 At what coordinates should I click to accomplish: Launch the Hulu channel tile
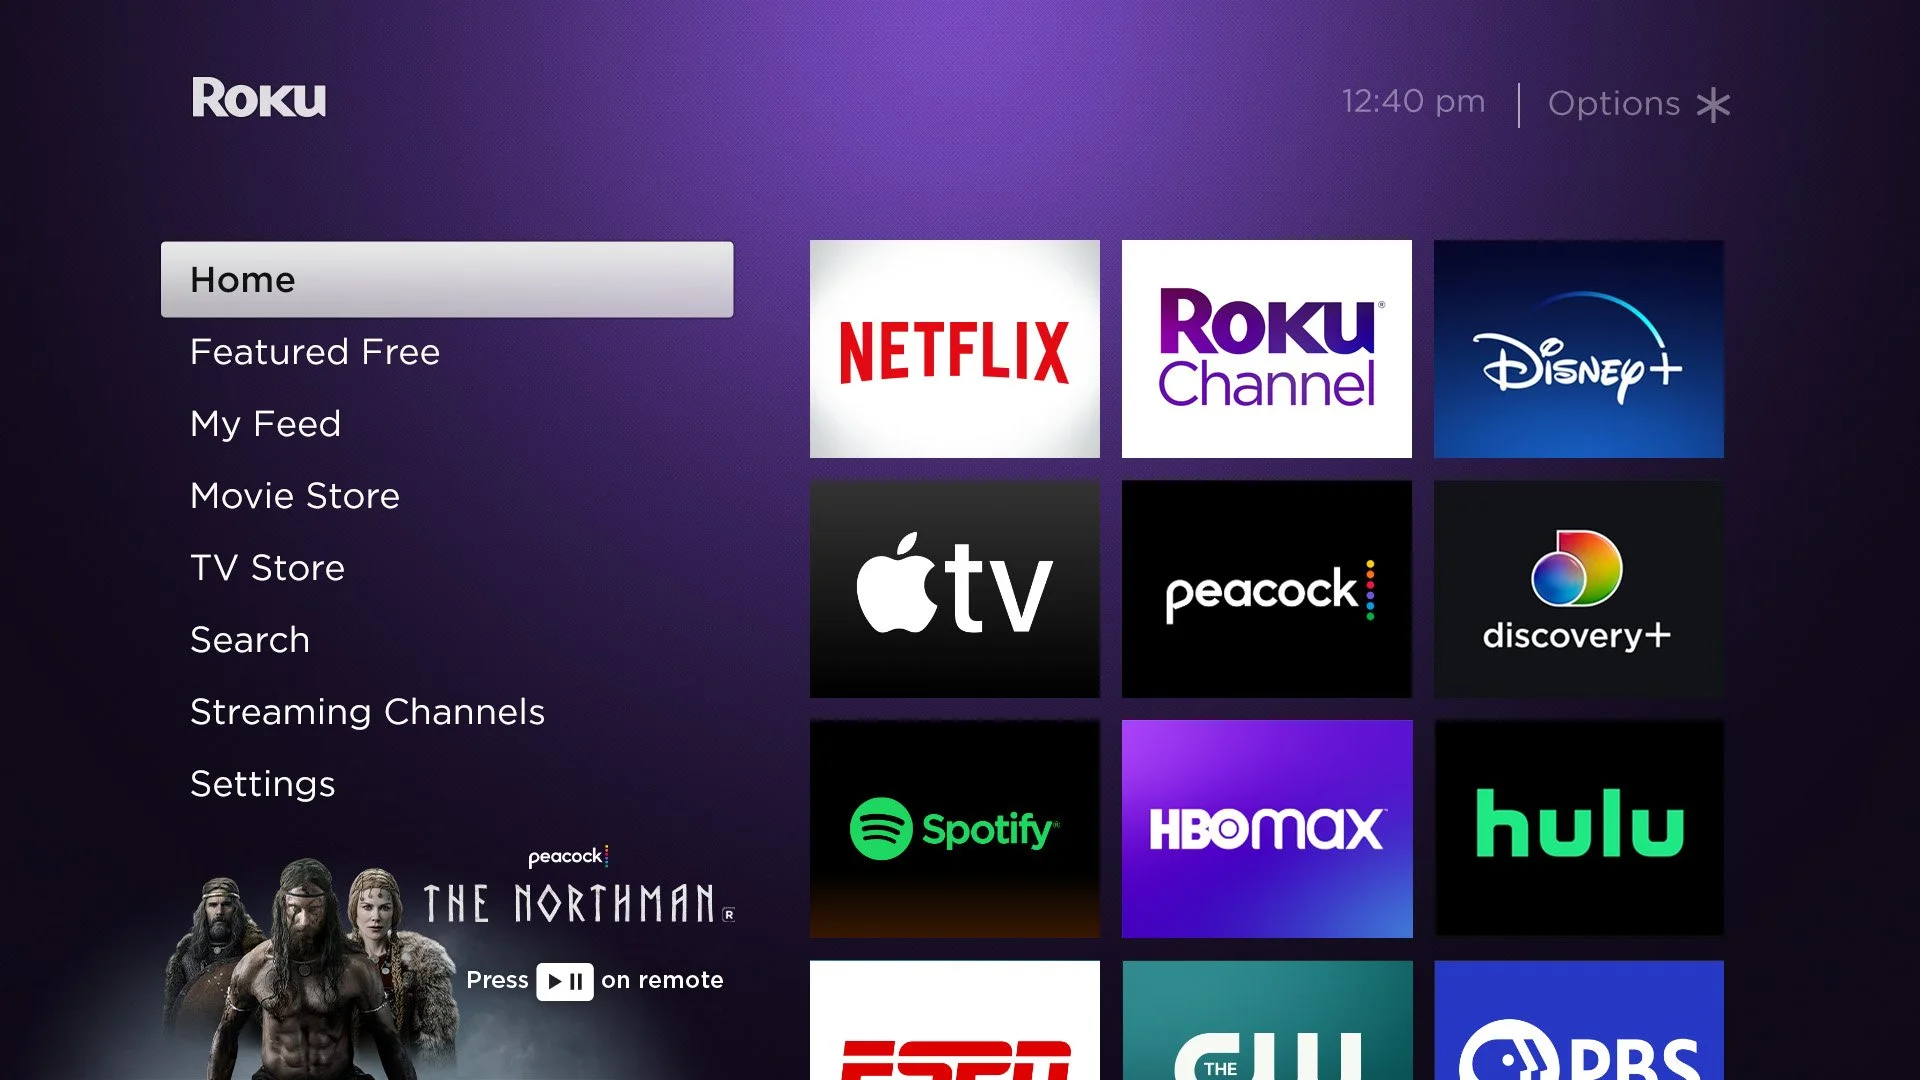(1578, 829)
